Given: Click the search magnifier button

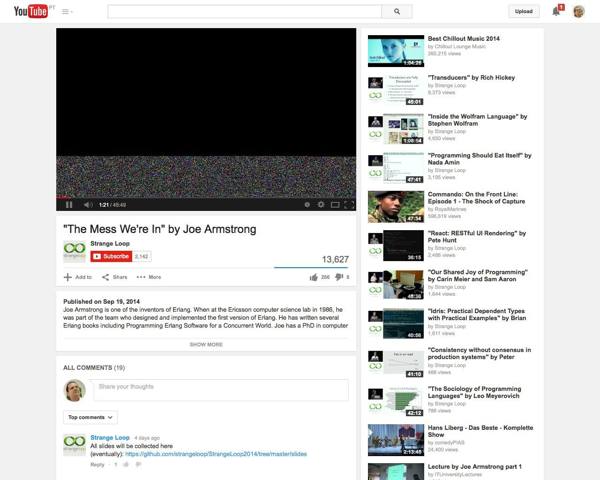Looking at the screenshot, I should click(x=396, y=12).
